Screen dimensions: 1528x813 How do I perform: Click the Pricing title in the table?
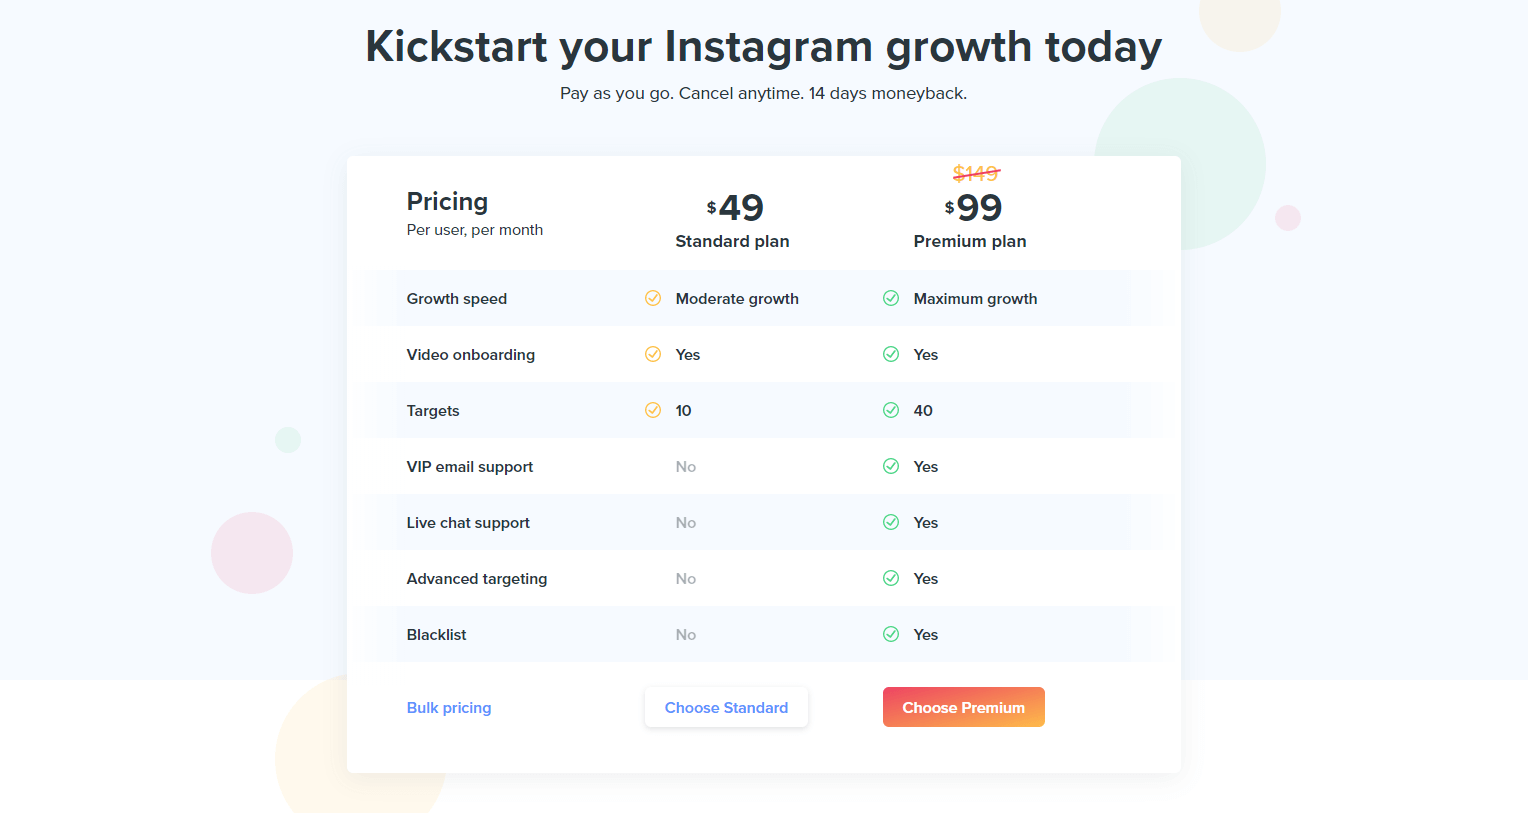(447, 202)
